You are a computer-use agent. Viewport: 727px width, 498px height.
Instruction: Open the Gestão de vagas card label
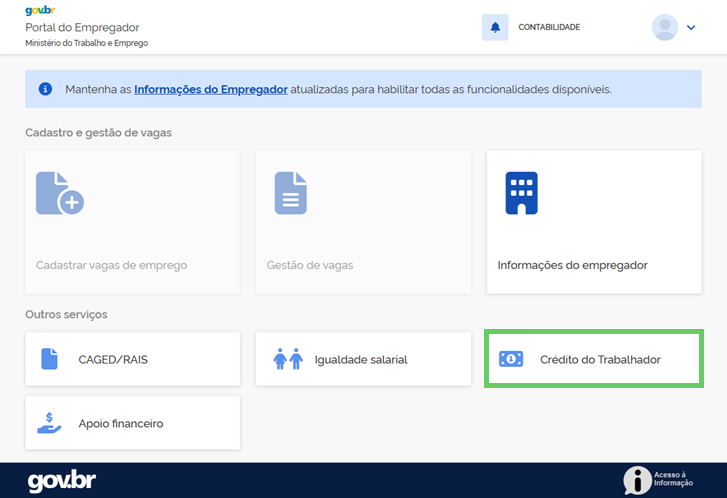(310, 265)
